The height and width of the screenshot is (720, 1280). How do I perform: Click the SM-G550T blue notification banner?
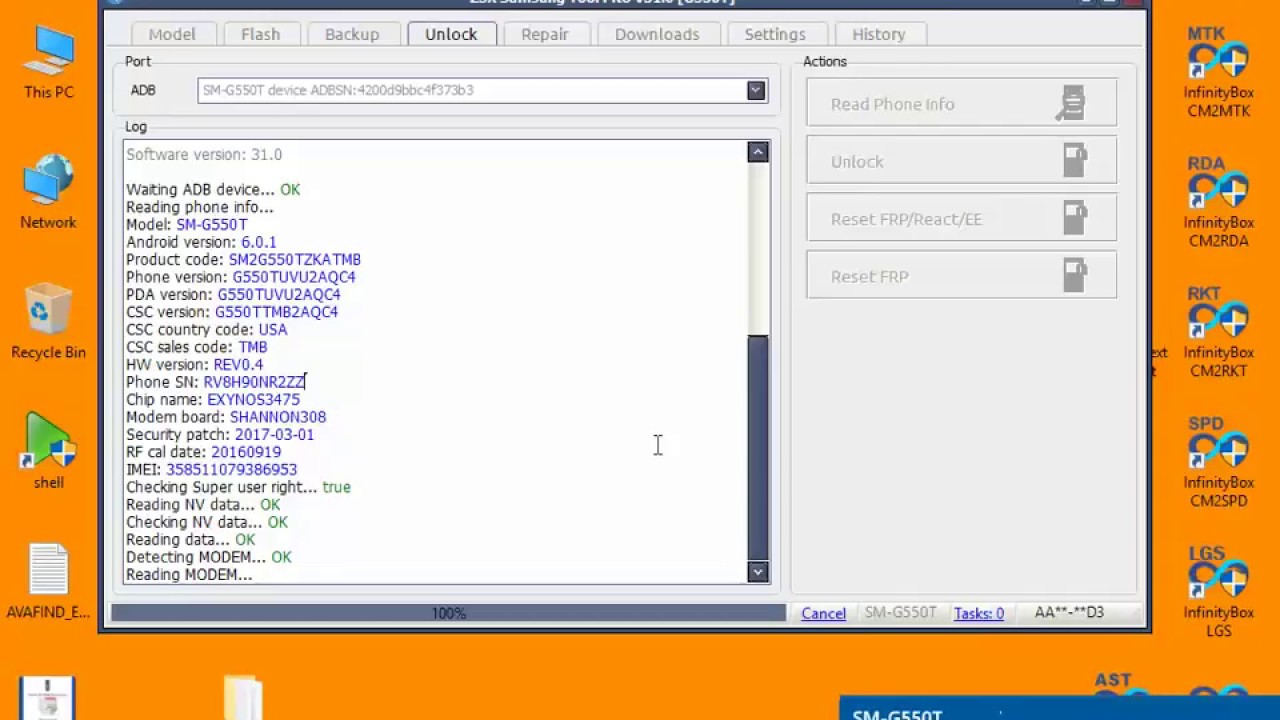1060,708
